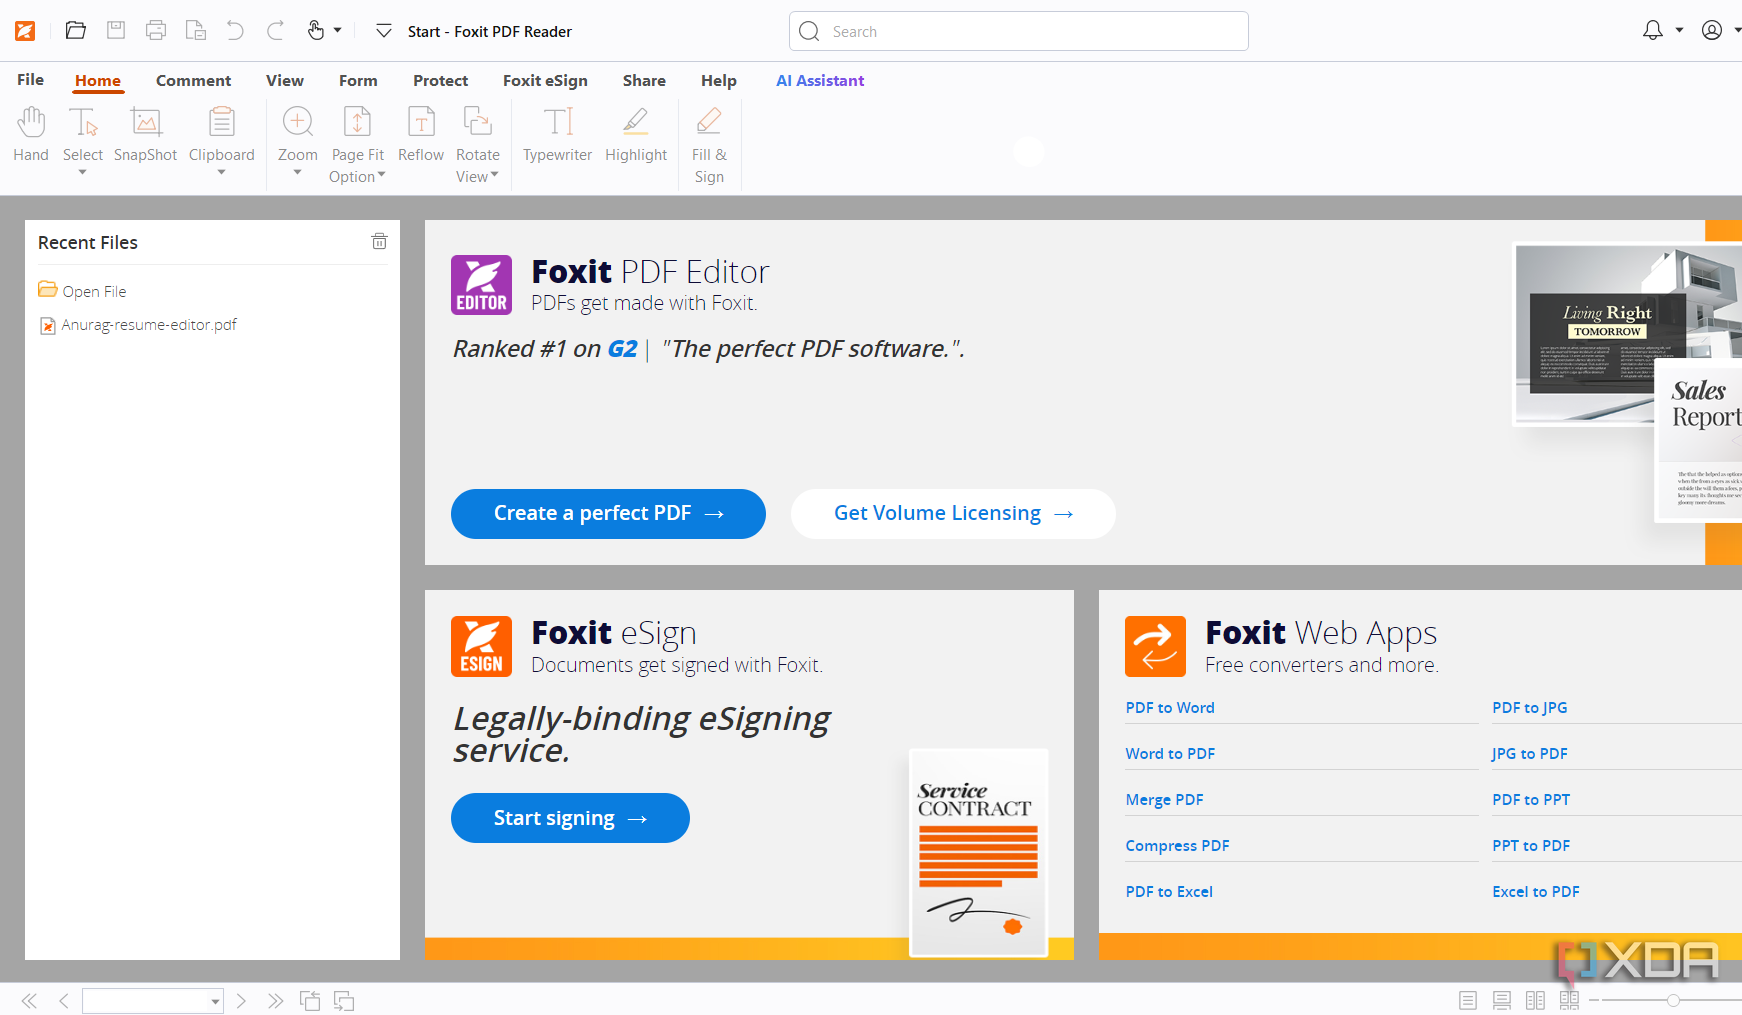Click Create a perfect PDF button
This screenshot has height=1015, width=1742.
608,514
